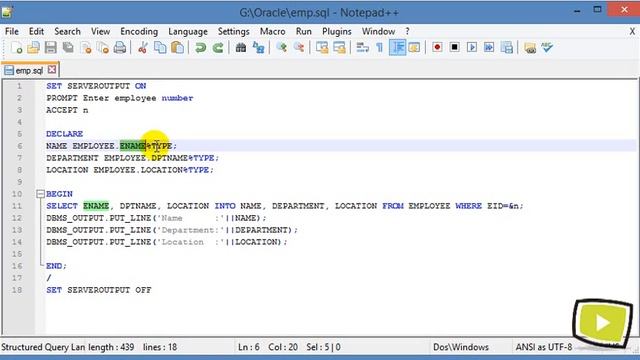Click the yellow play button overlay

tap(602, 323)
